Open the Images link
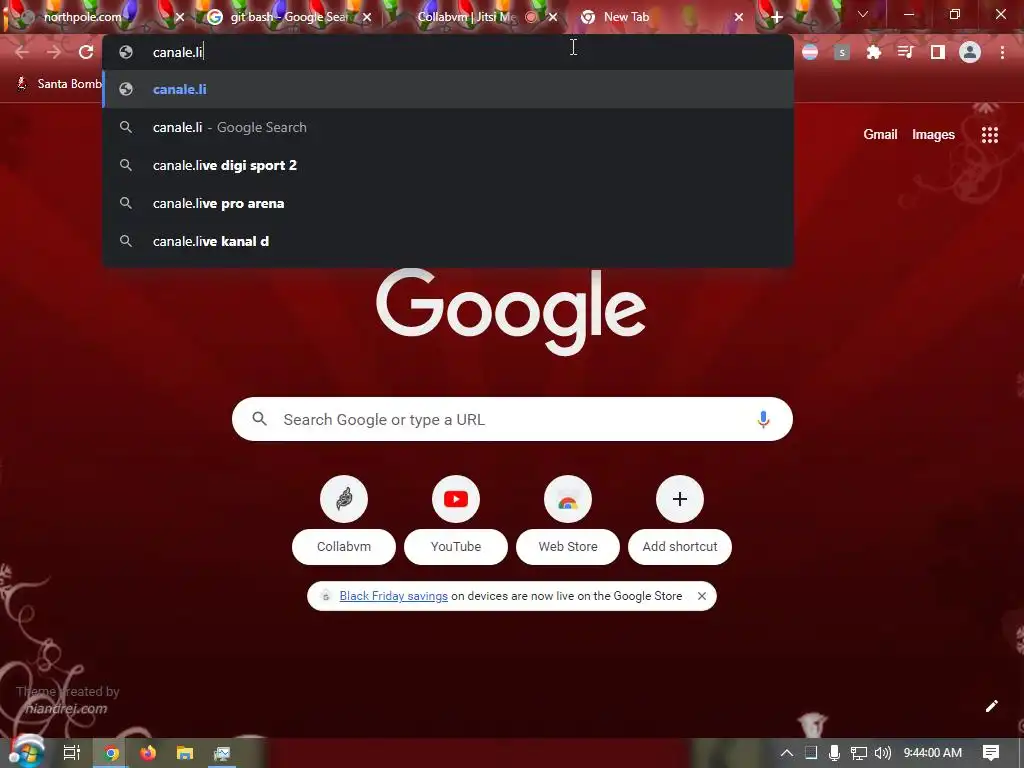The height and width of the screenshot is (768, 1024). [933, 135]
